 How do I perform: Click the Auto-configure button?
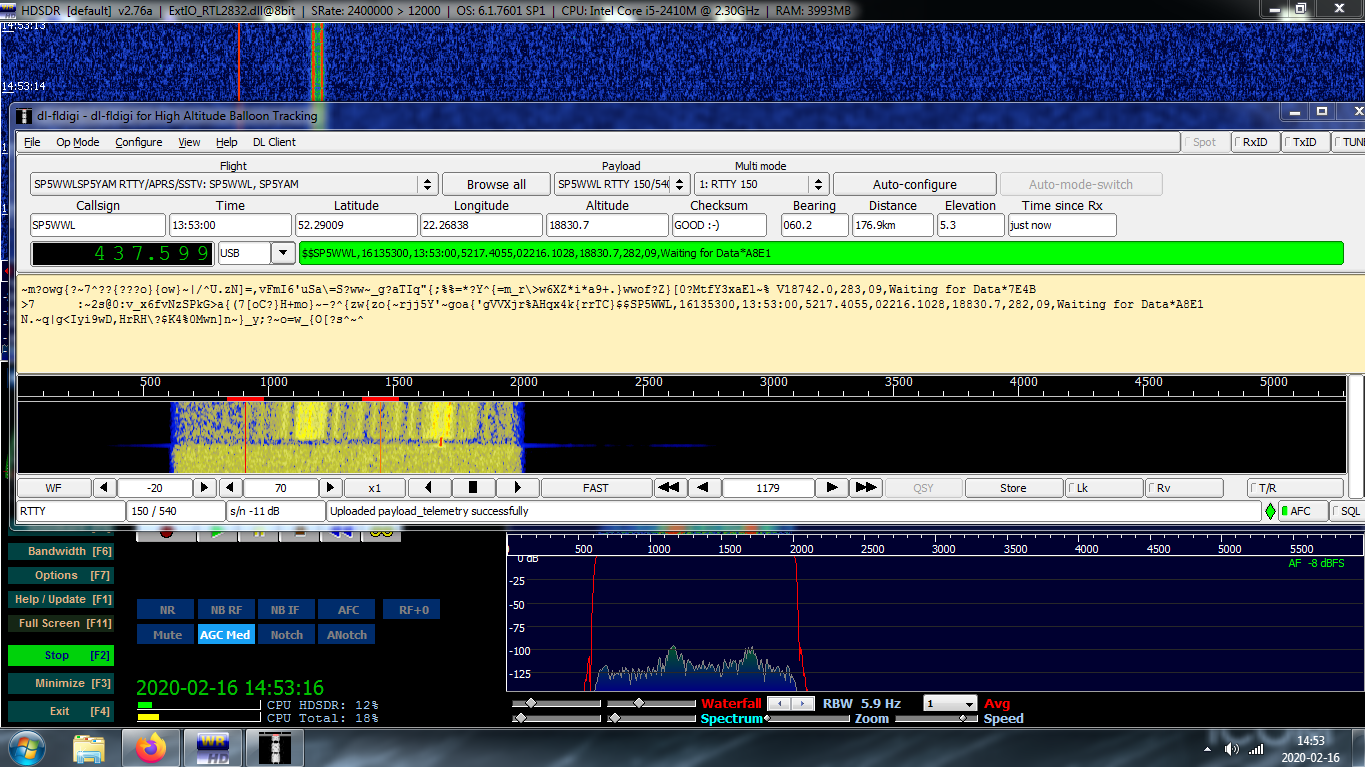(x=915, y=184)
